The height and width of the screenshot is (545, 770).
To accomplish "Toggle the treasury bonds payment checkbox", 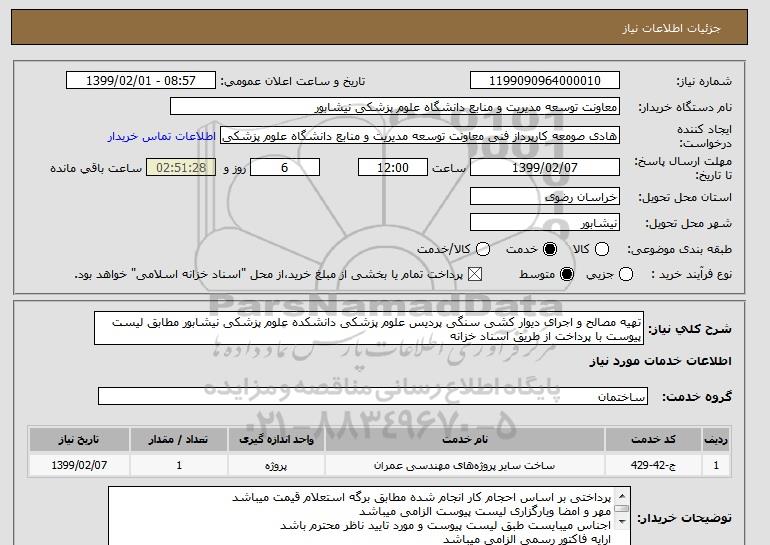I will coord(474,274).
